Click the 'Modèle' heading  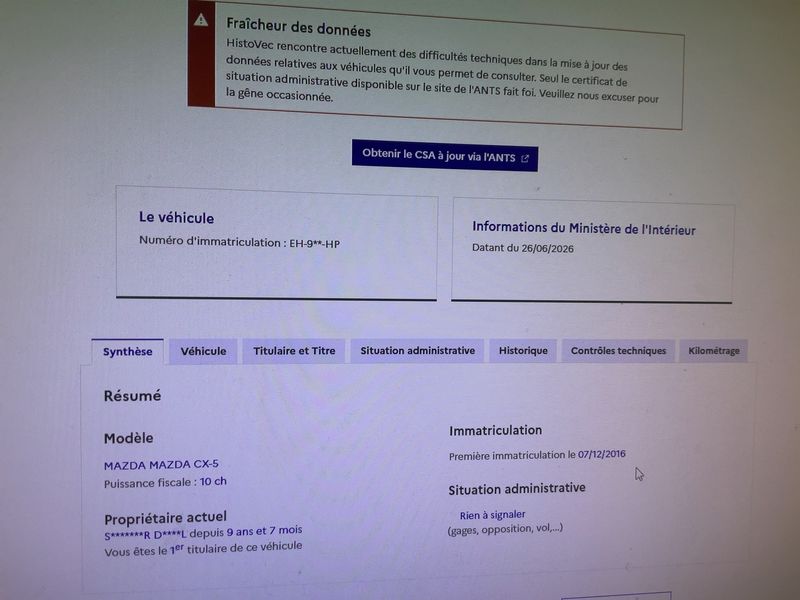(x=129, y=438)
